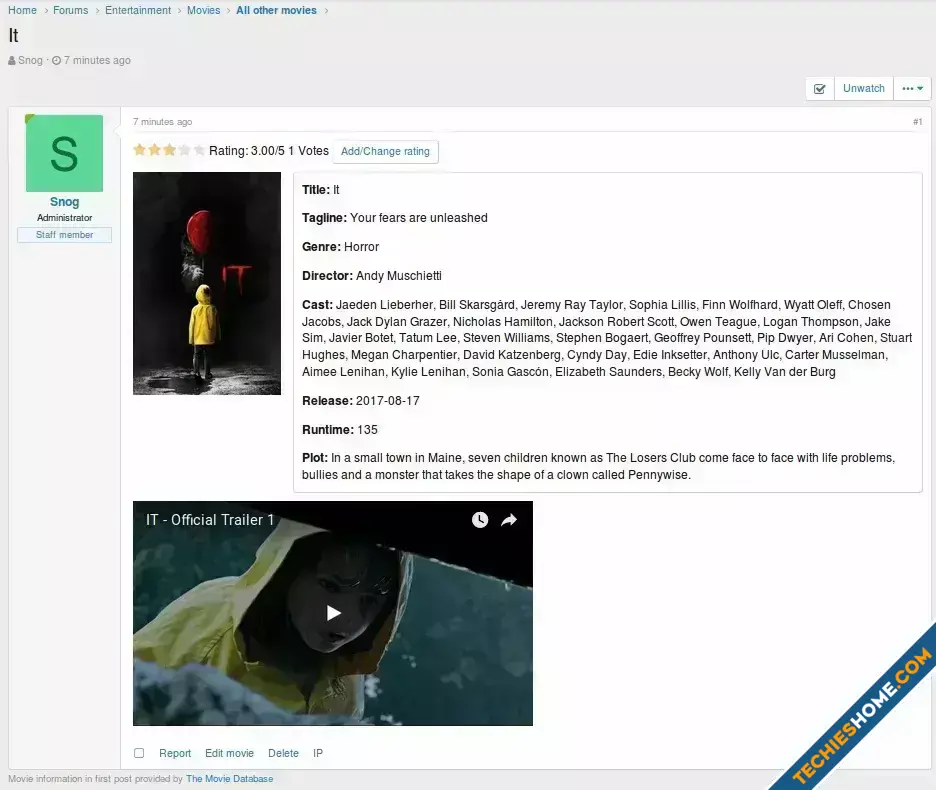Play the IT Official Trailer video

pos(333,613)
